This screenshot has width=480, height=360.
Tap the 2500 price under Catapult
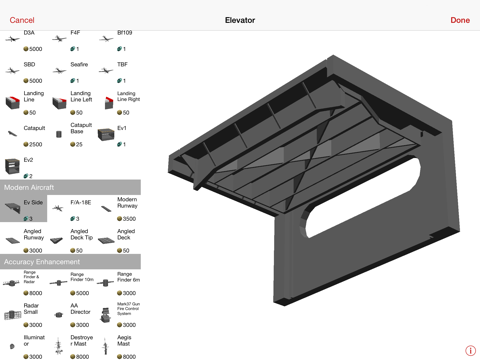[x=33, y=144]
